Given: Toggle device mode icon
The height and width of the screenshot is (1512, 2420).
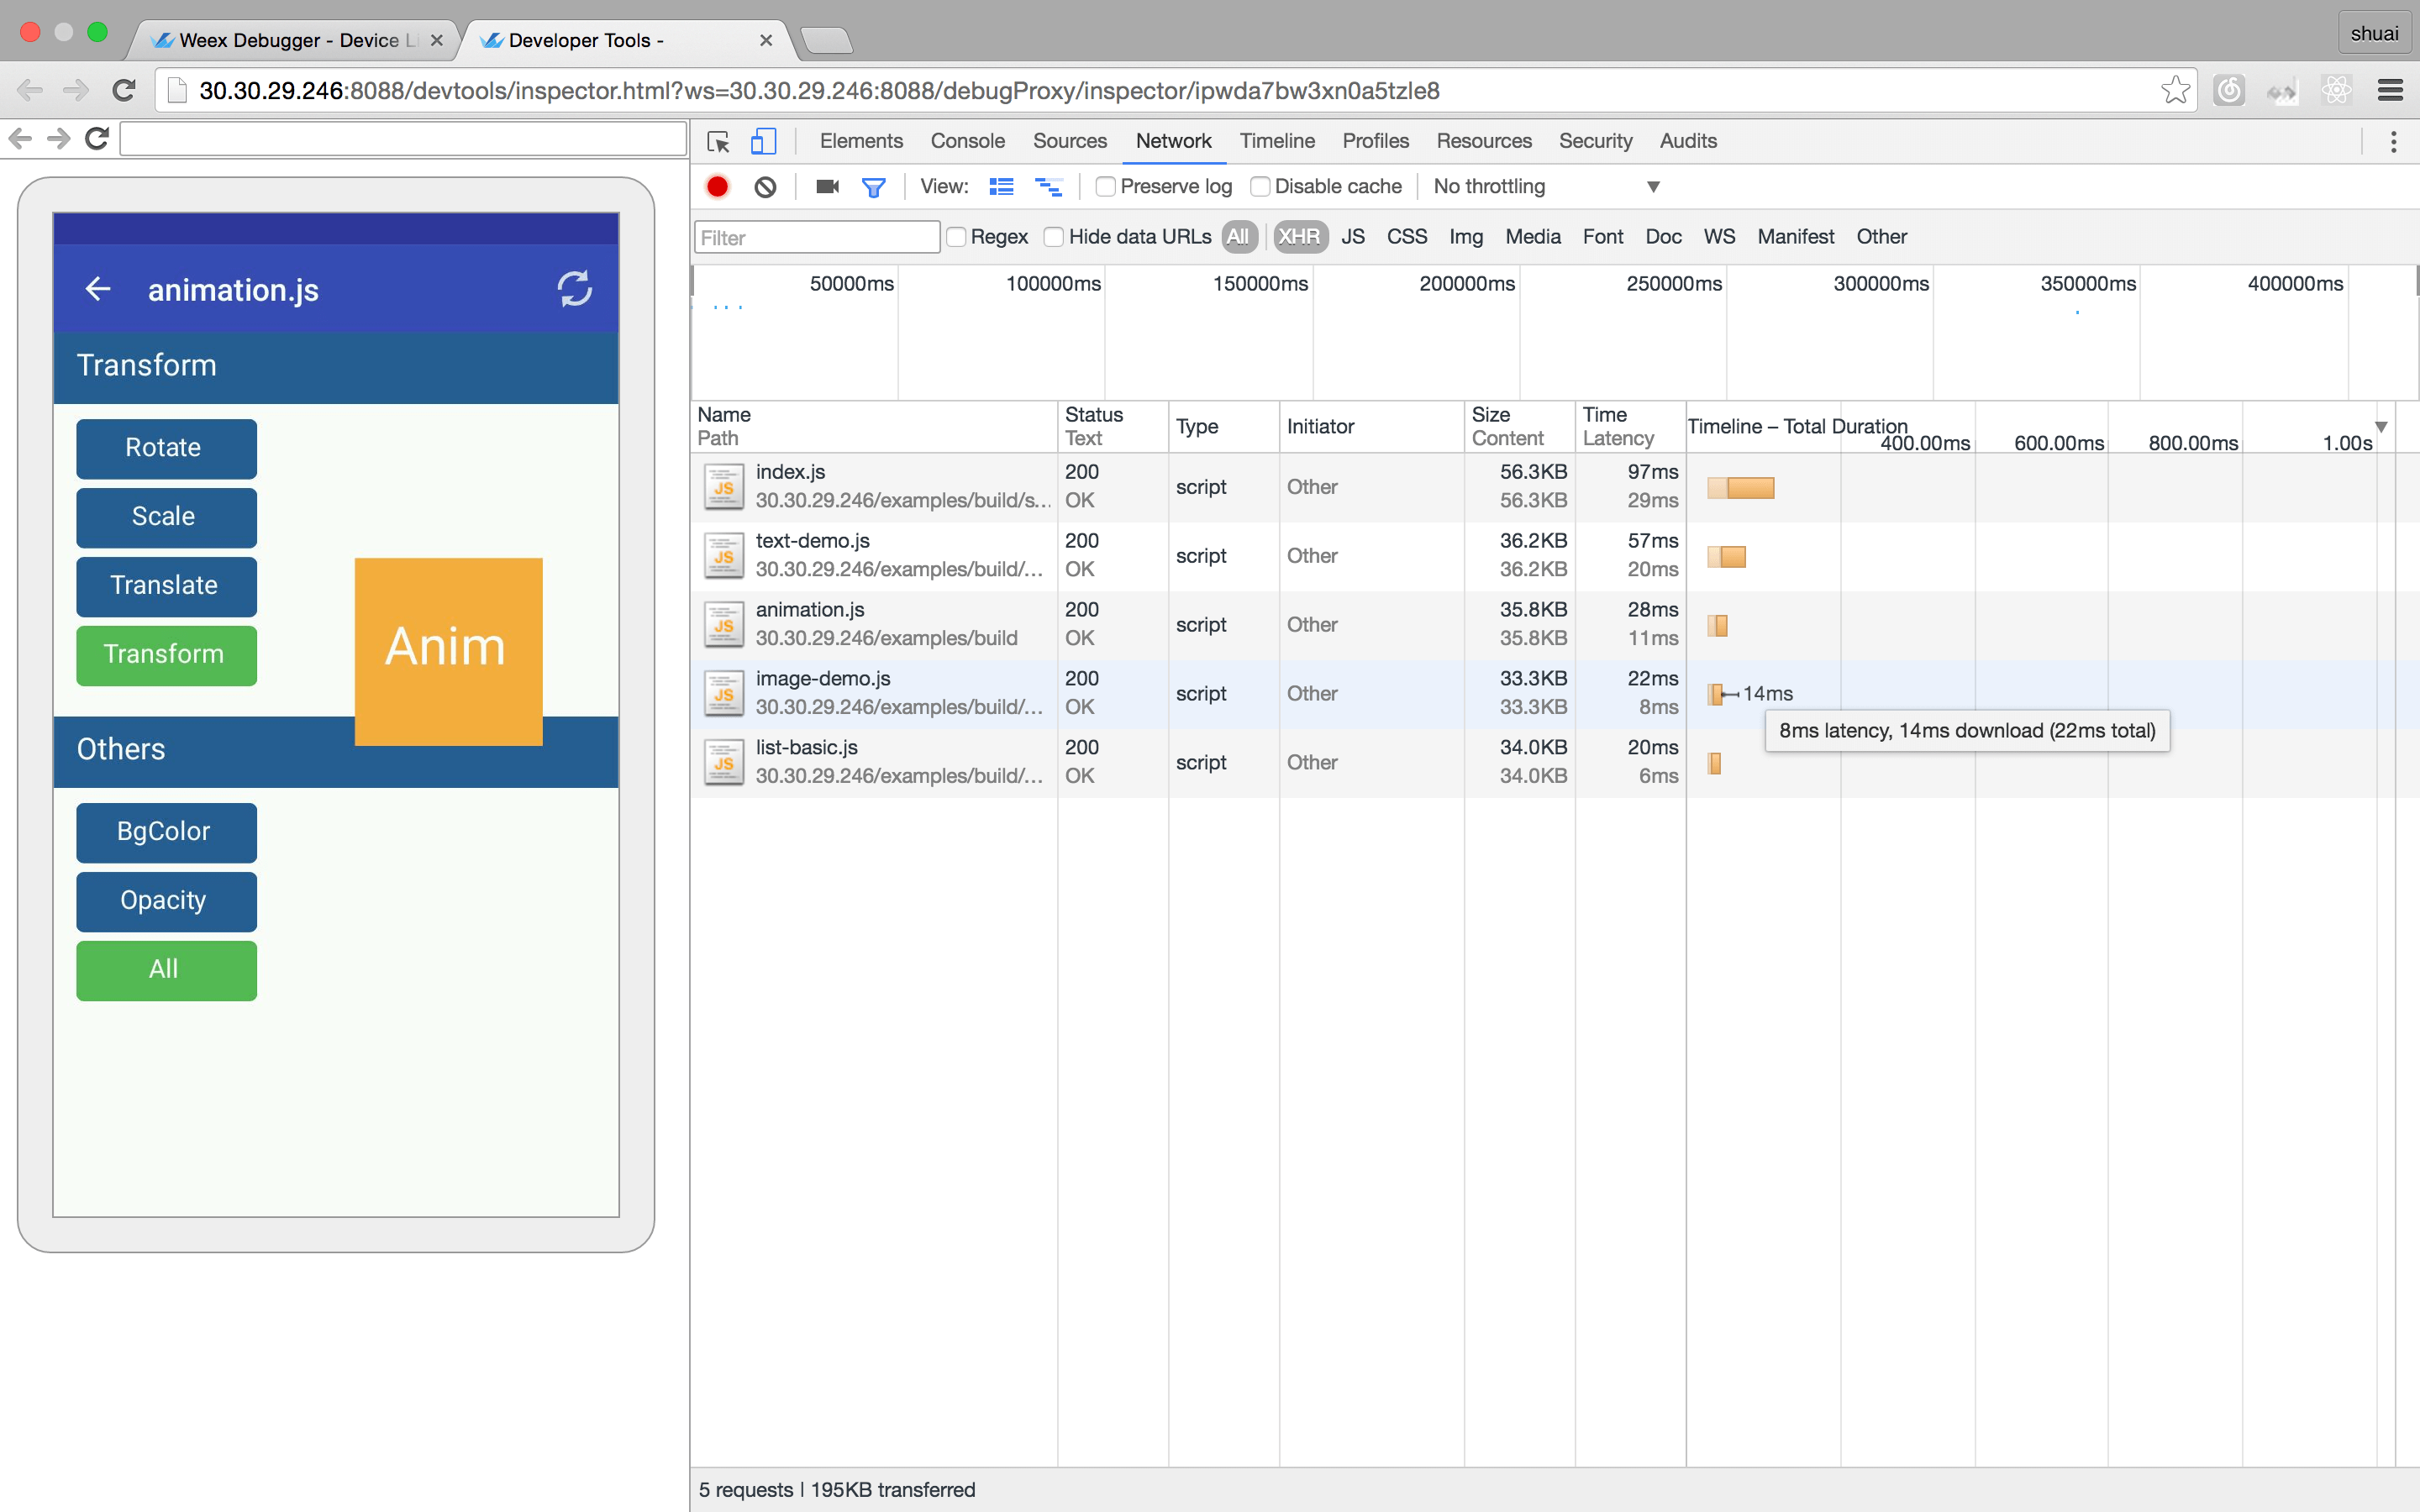Looking at the screenshot, I should tap(763, 141).
